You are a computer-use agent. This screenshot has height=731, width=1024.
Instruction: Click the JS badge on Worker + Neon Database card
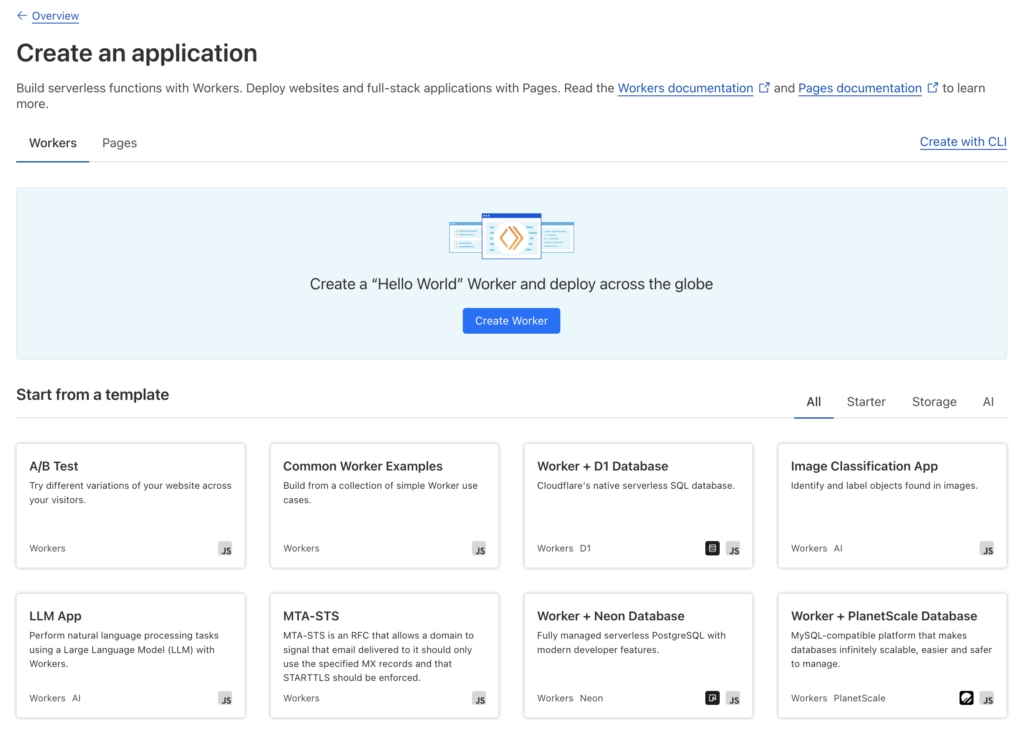733,698
